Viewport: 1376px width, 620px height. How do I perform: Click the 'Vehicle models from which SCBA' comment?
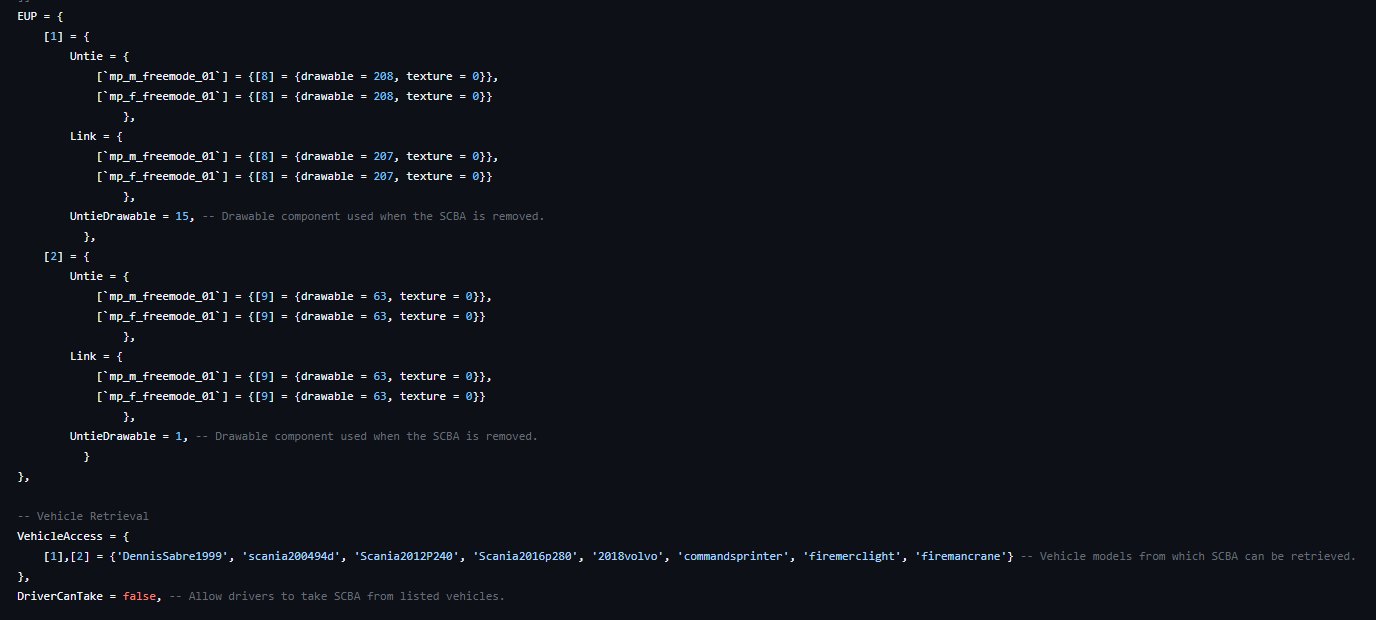(1188, 556)
